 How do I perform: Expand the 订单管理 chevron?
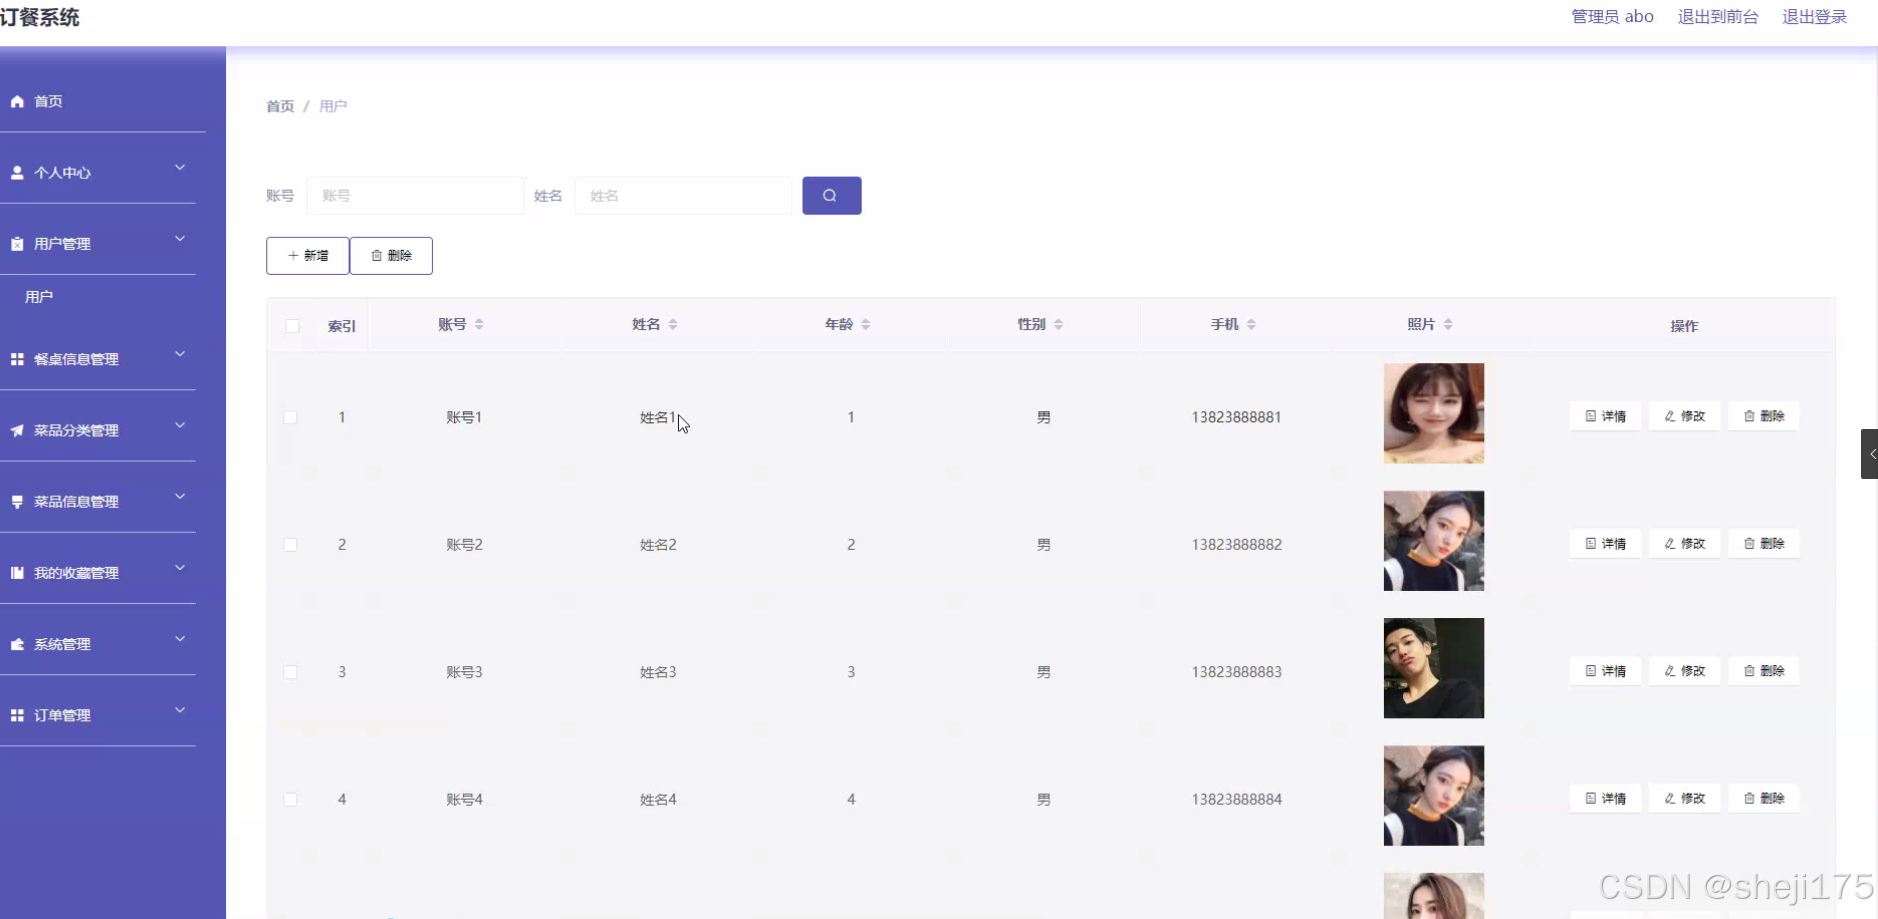180,710
